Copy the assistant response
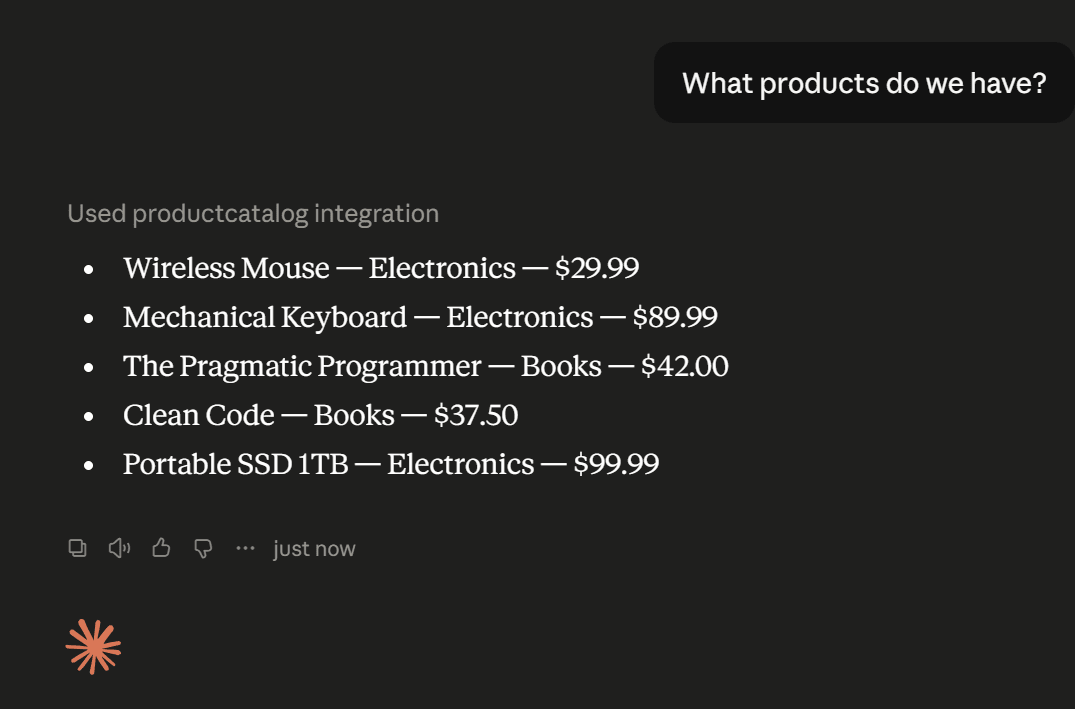1075x709 pixels. coord(77,548)
